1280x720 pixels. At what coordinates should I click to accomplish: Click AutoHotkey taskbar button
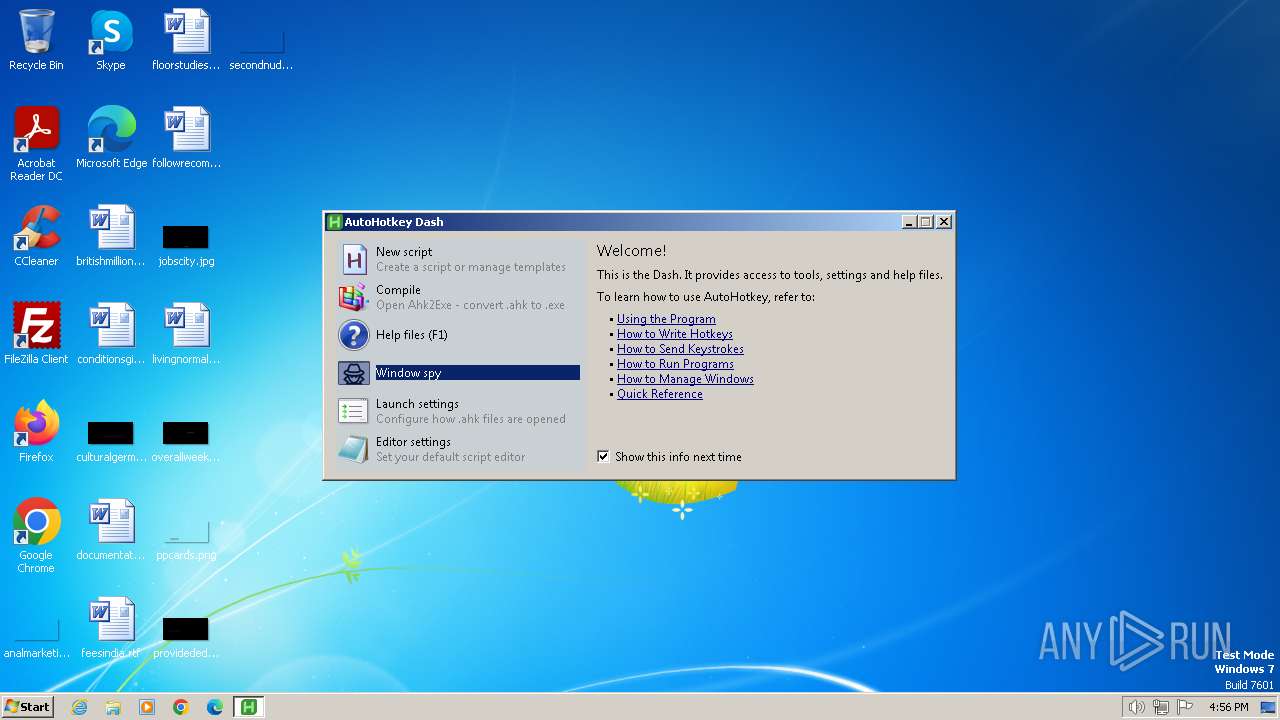(249, 707)
